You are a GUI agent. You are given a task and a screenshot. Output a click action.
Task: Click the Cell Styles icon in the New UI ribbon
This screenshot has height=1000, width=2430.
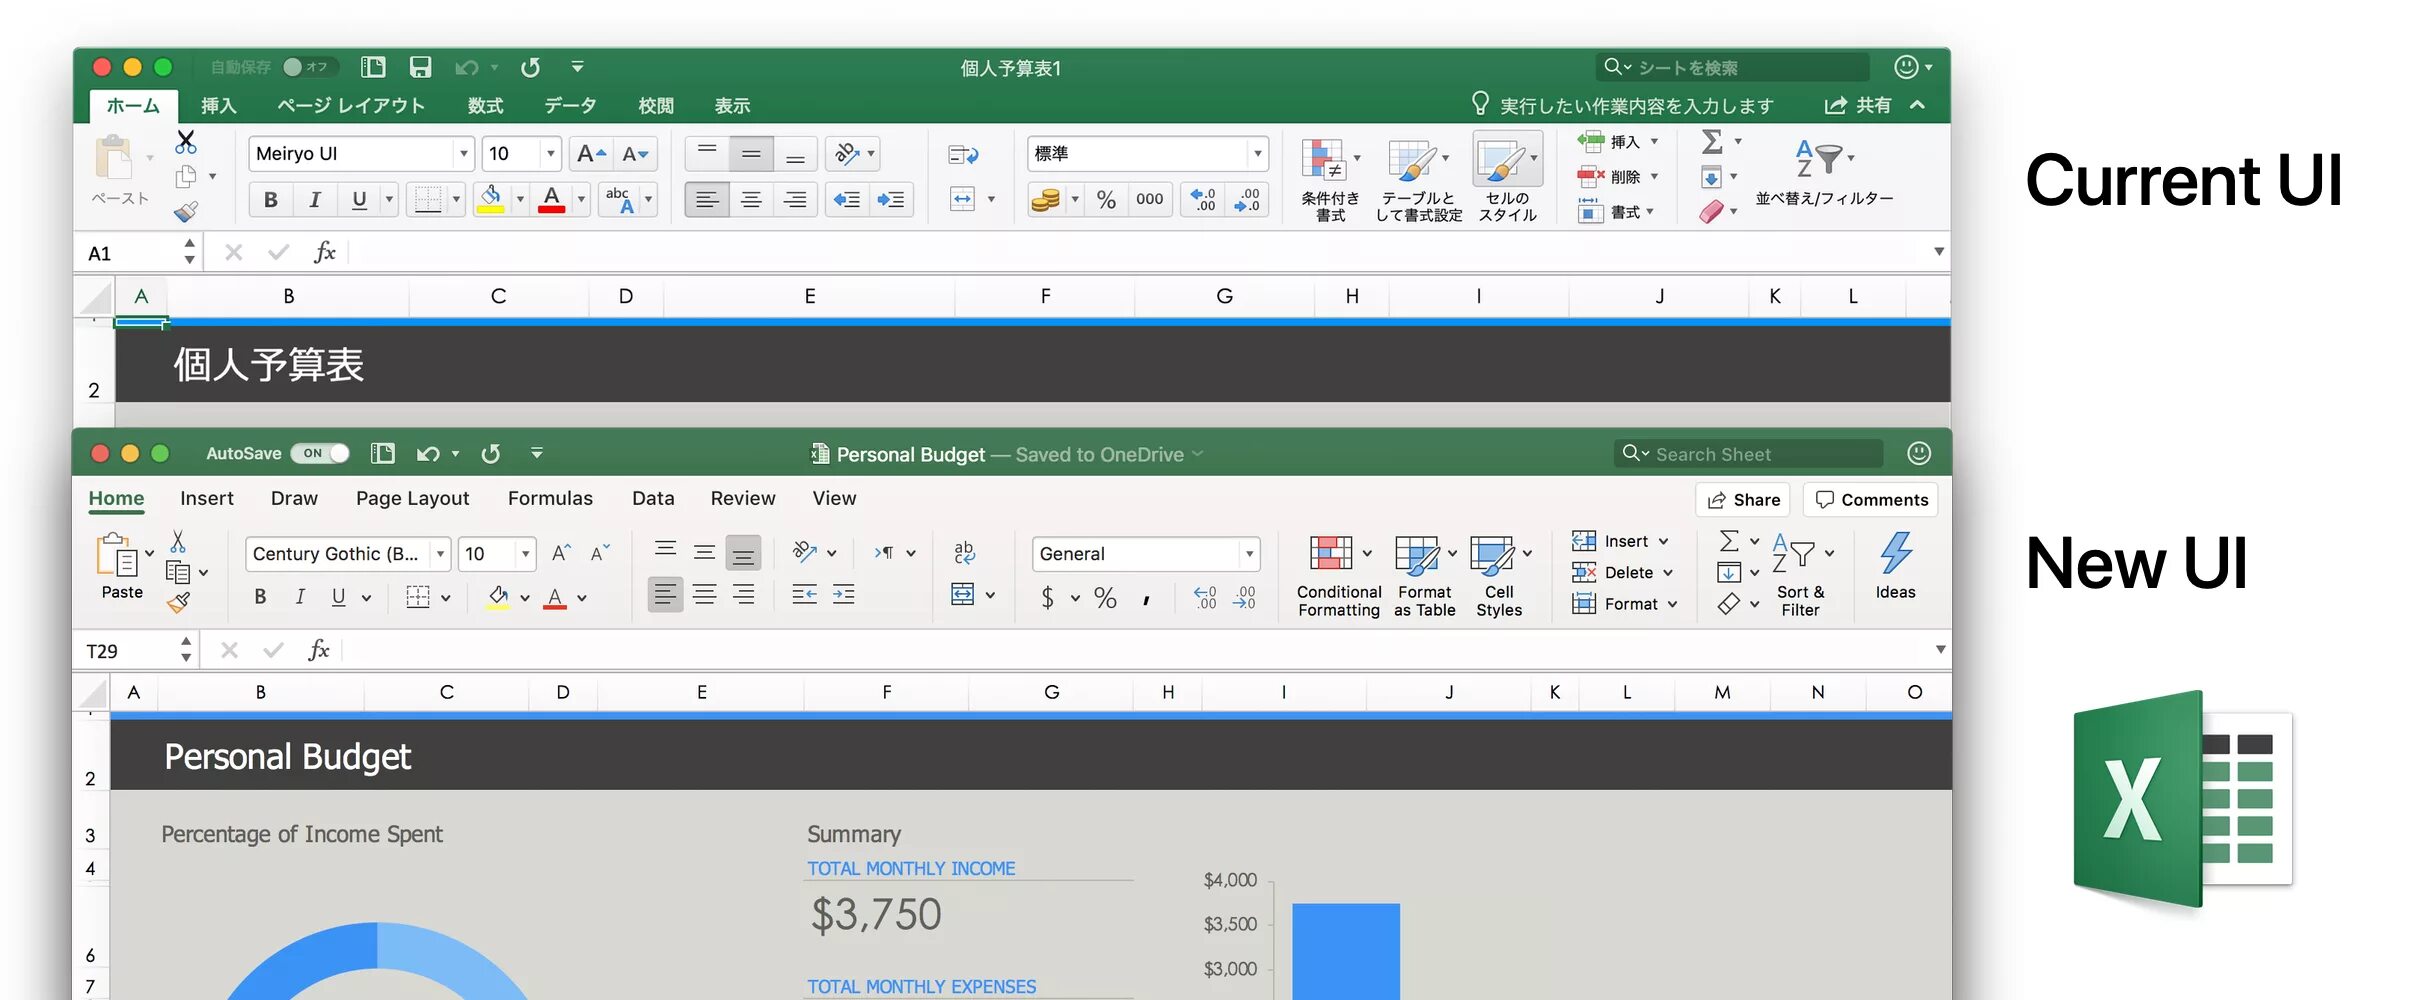point(1493,555)
